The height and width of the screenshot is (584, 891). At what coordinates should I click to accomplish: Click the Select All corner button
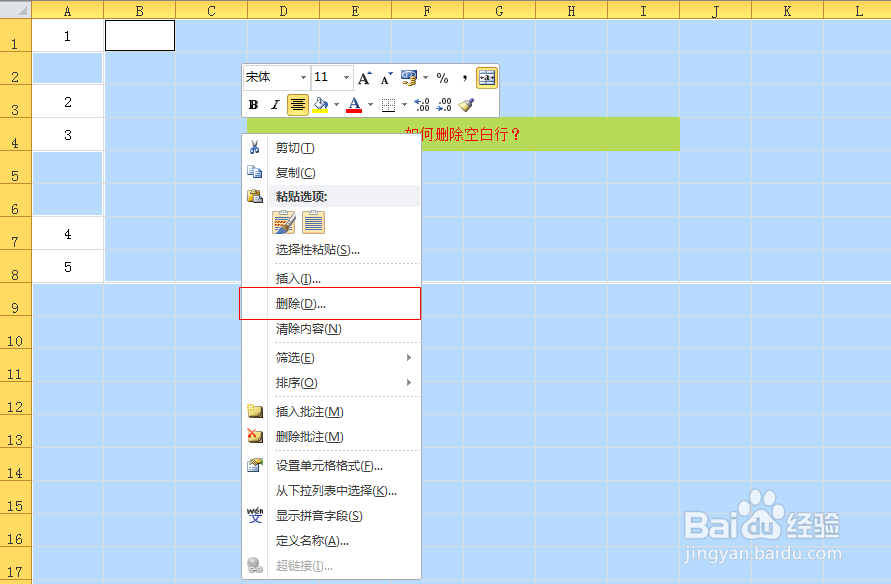[15, 10]
